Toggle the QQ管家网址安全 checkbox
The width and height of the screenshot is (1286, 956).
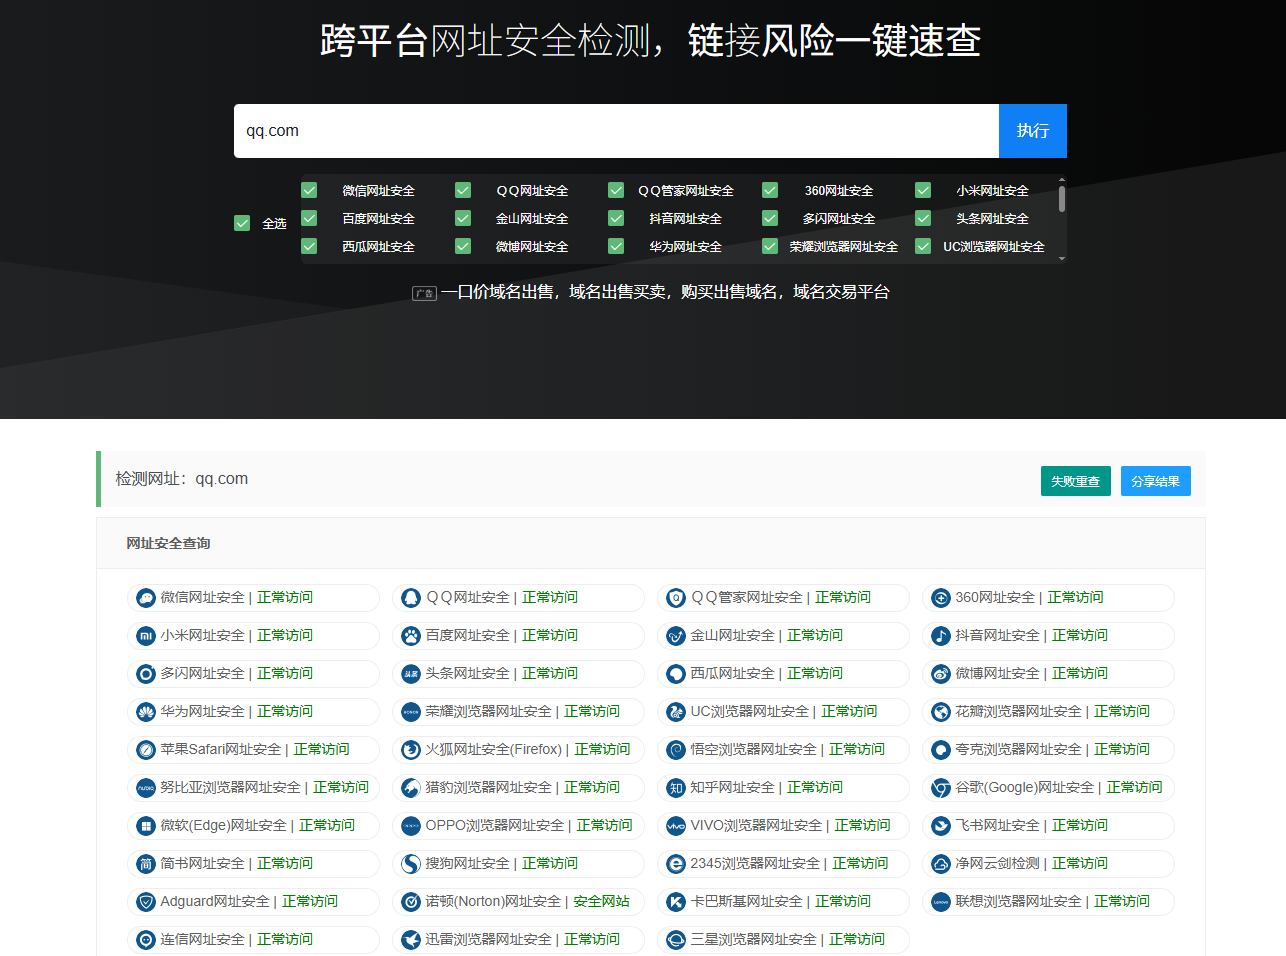pyautogui.click(x=616, y=190)
